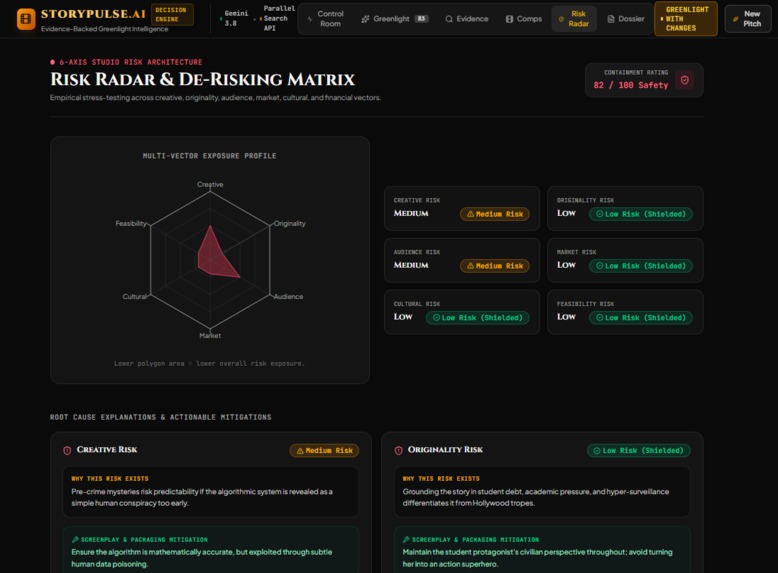Click warning icon in Audience Risk summary badge
This screenshot has height=573, width=778.
pyautogui.click(x=470, y=266)
